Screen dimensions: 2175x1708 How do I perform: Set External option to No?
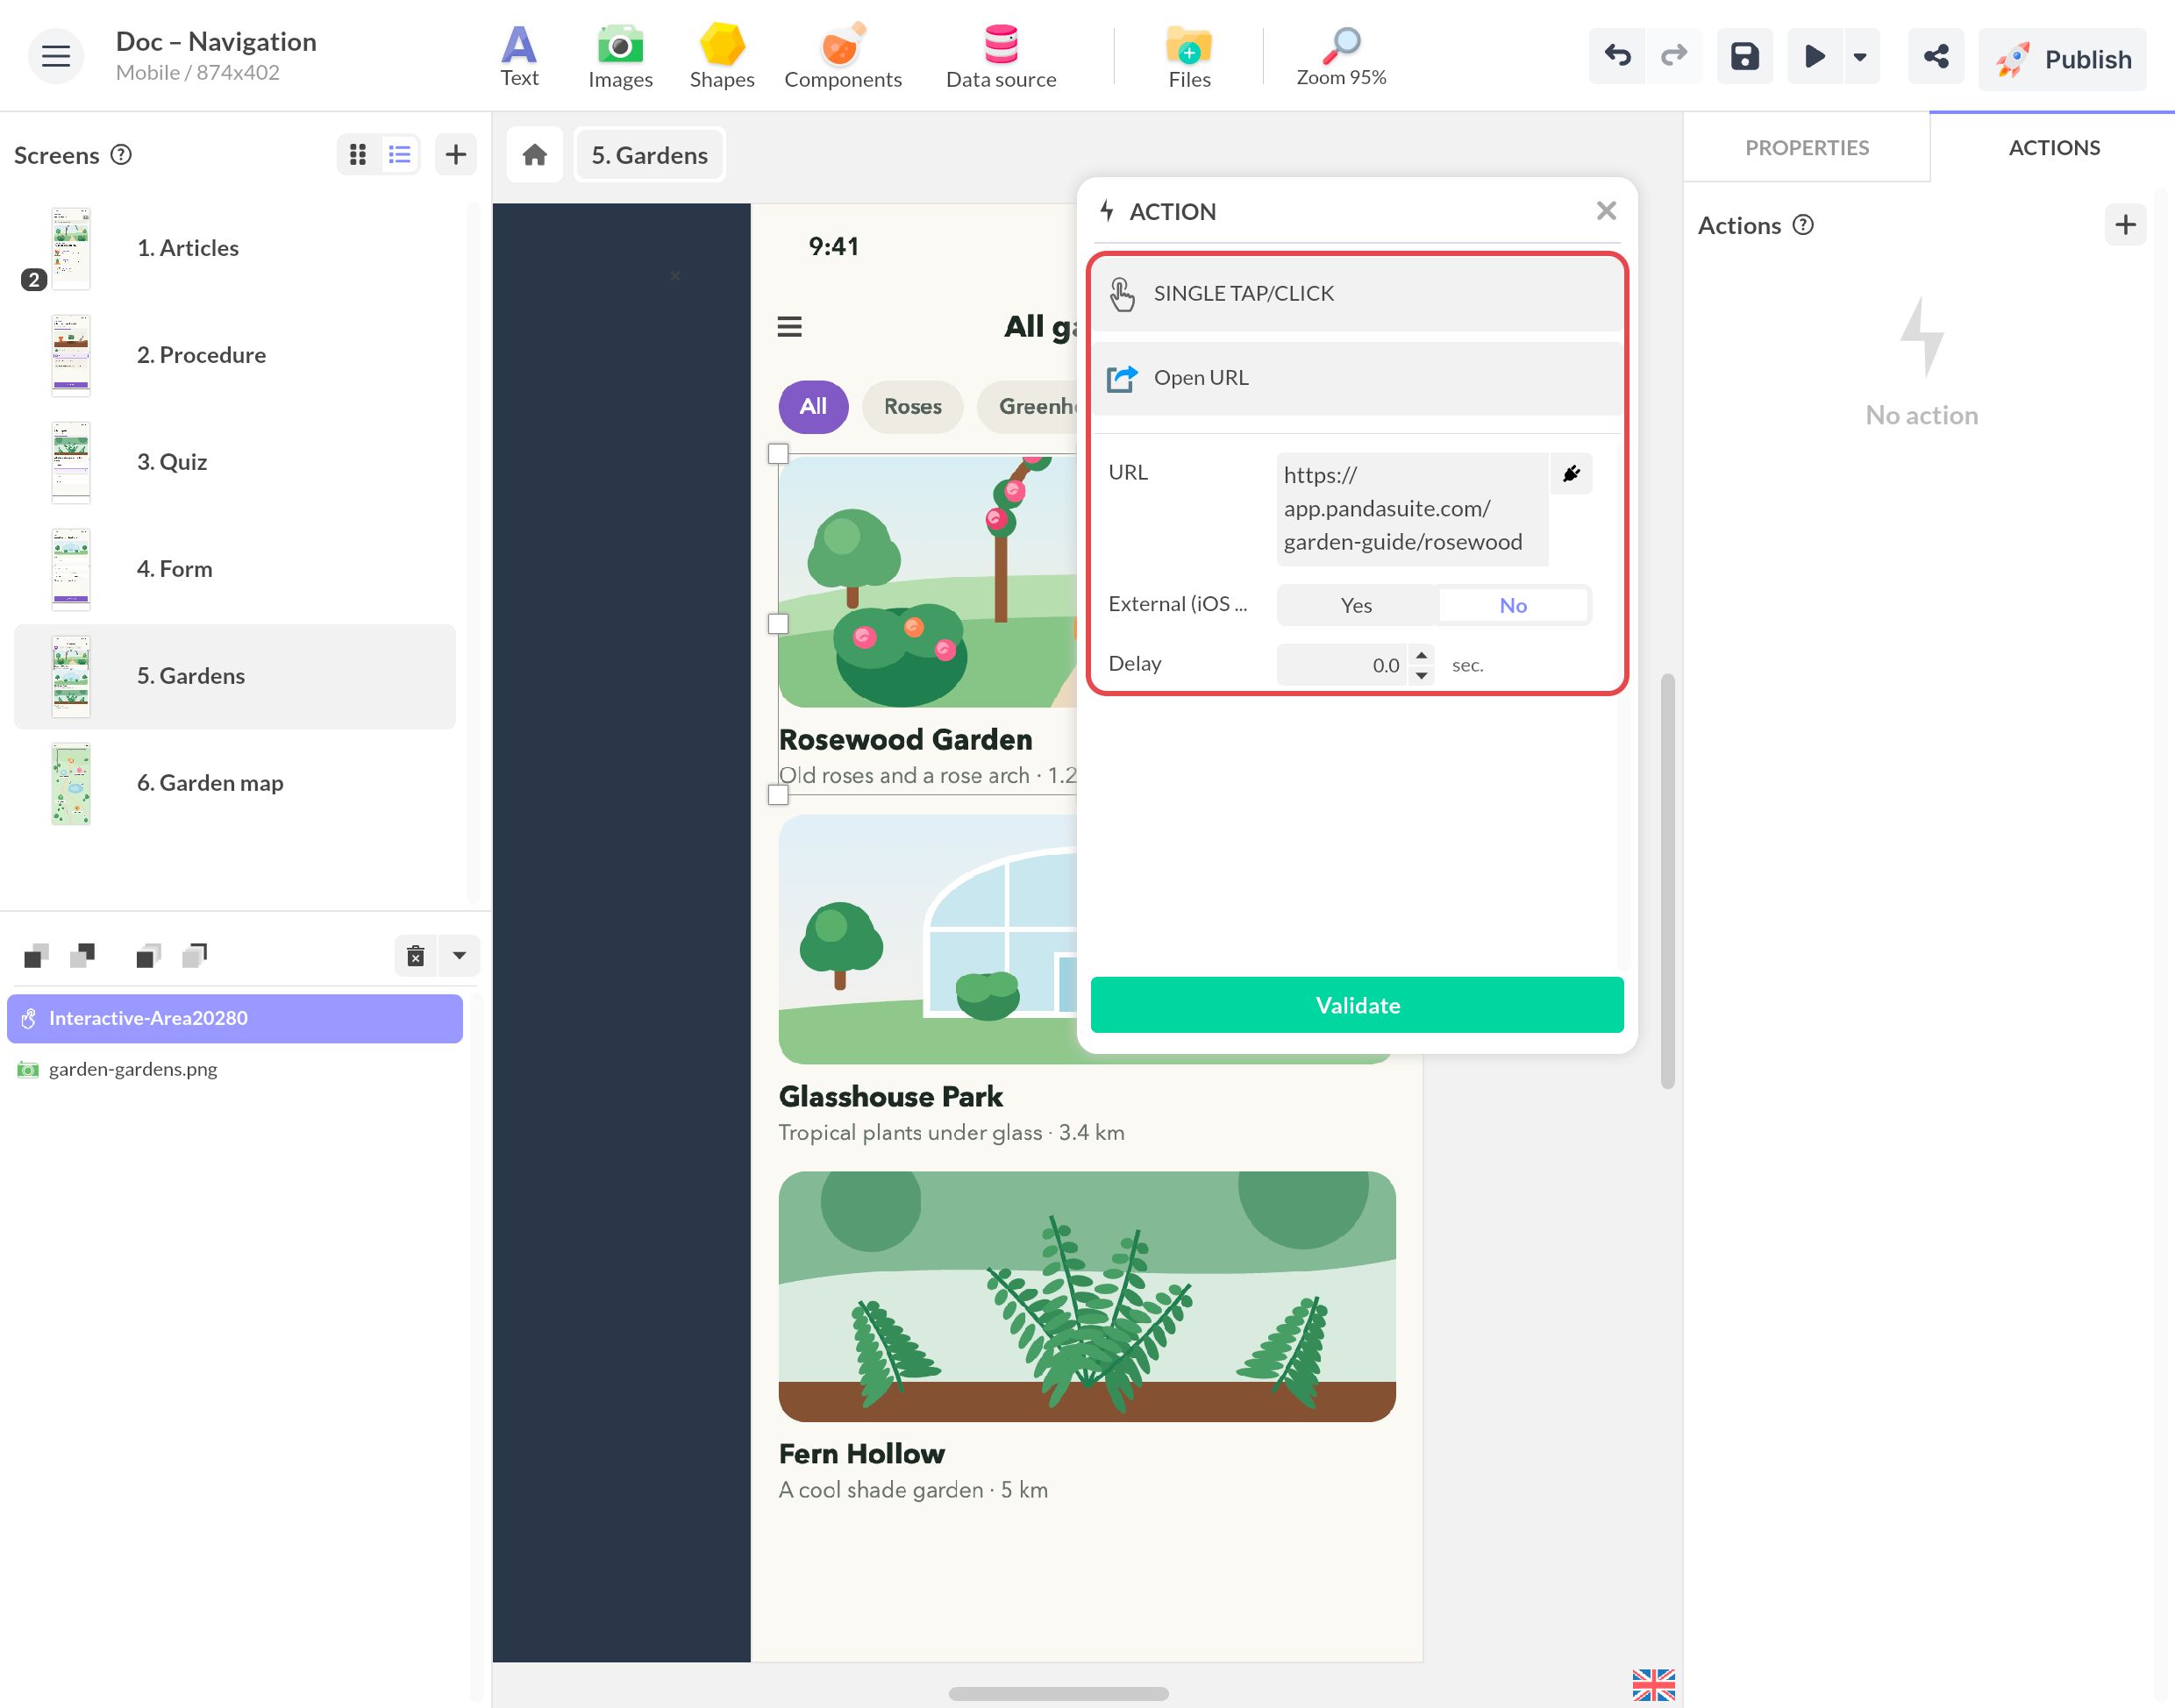[x=1513, y=606]
